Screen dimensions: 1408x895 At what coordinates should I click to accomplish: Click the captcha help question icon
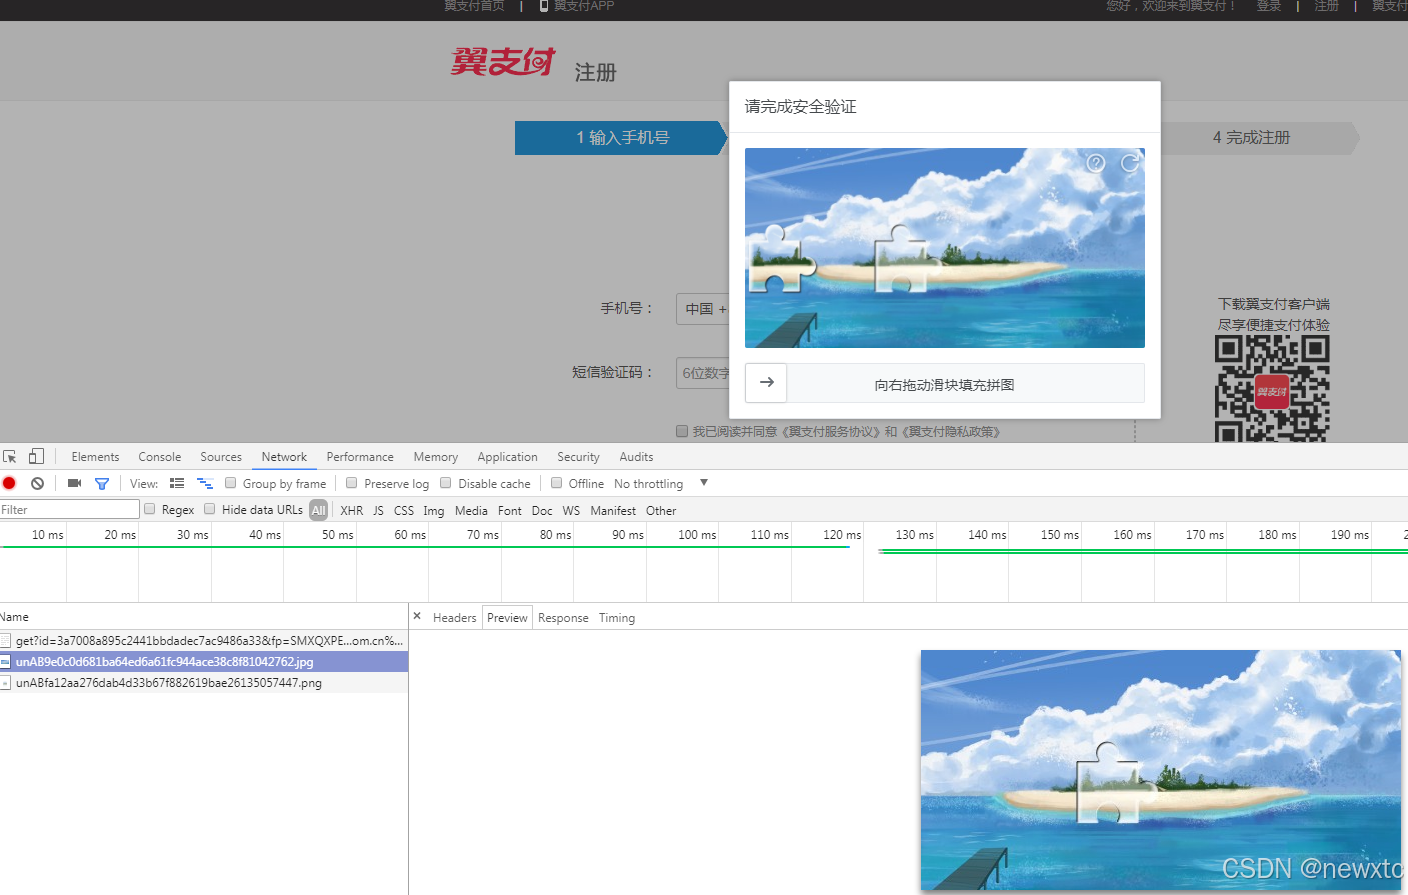pos(1096,163)
